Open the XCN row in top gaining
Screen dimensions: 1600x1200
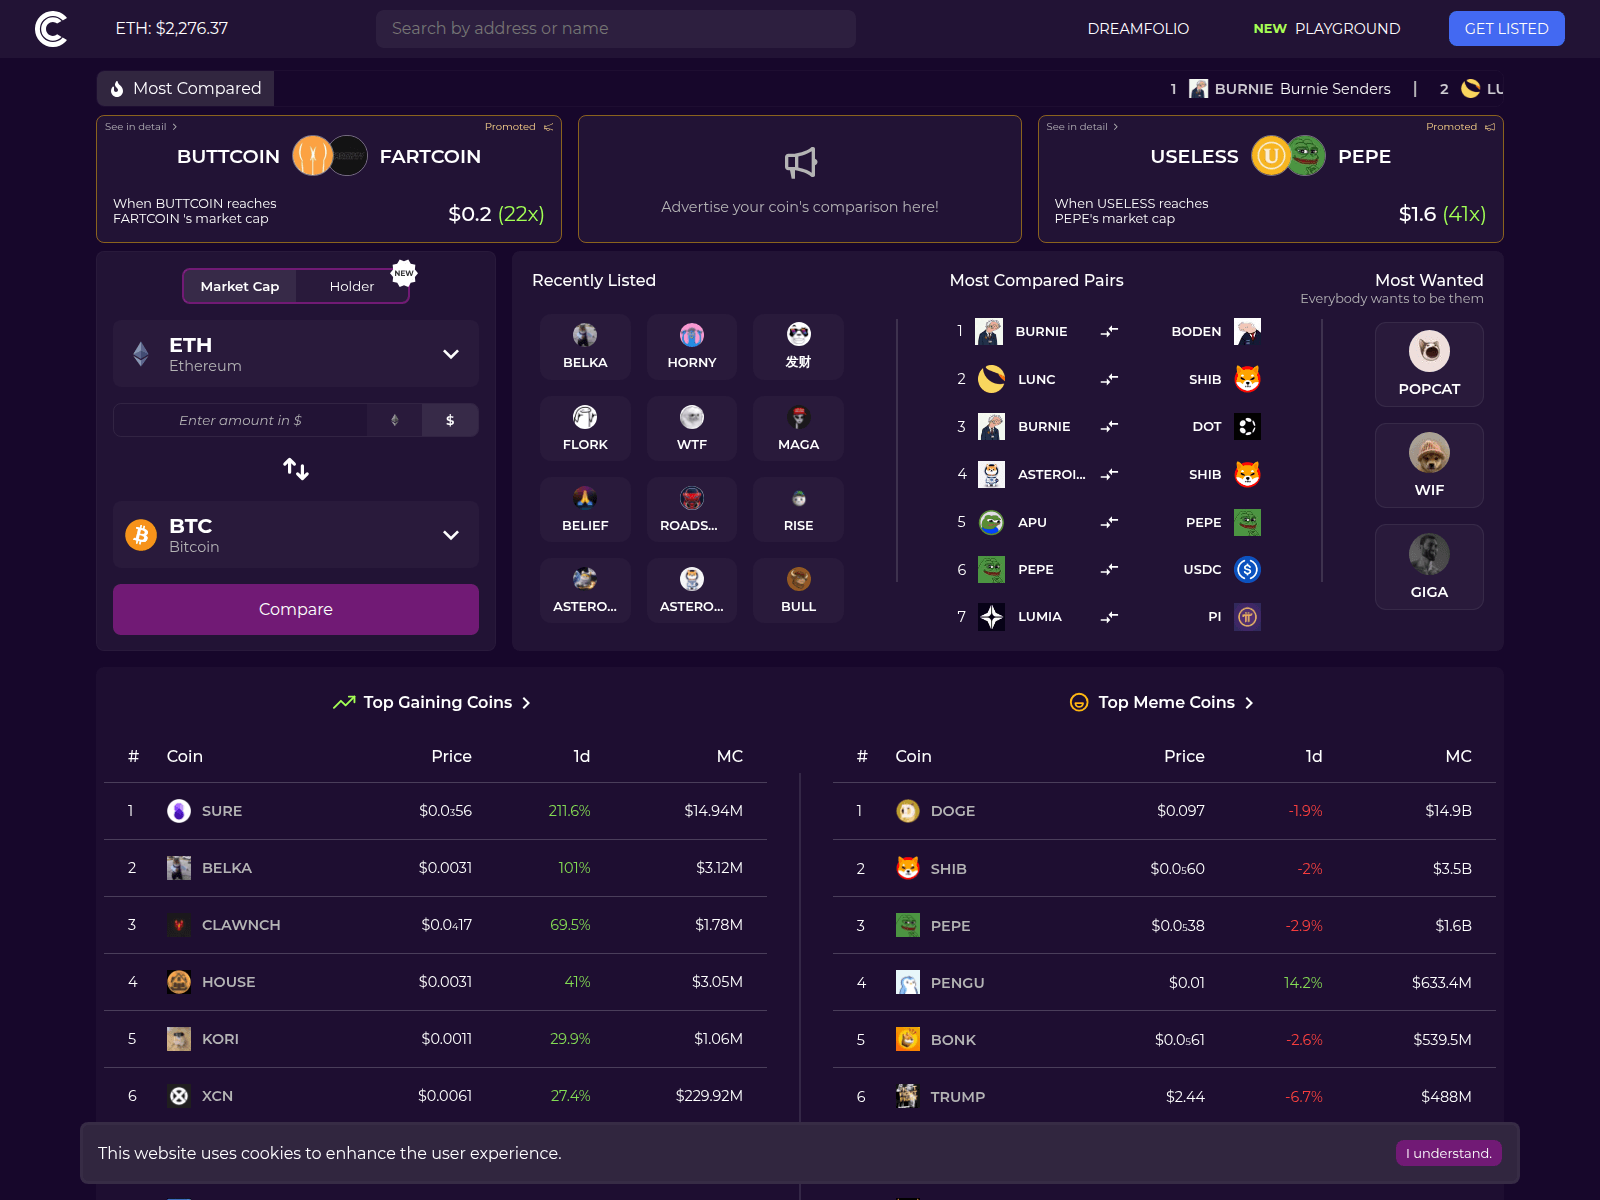point(435,1096)
